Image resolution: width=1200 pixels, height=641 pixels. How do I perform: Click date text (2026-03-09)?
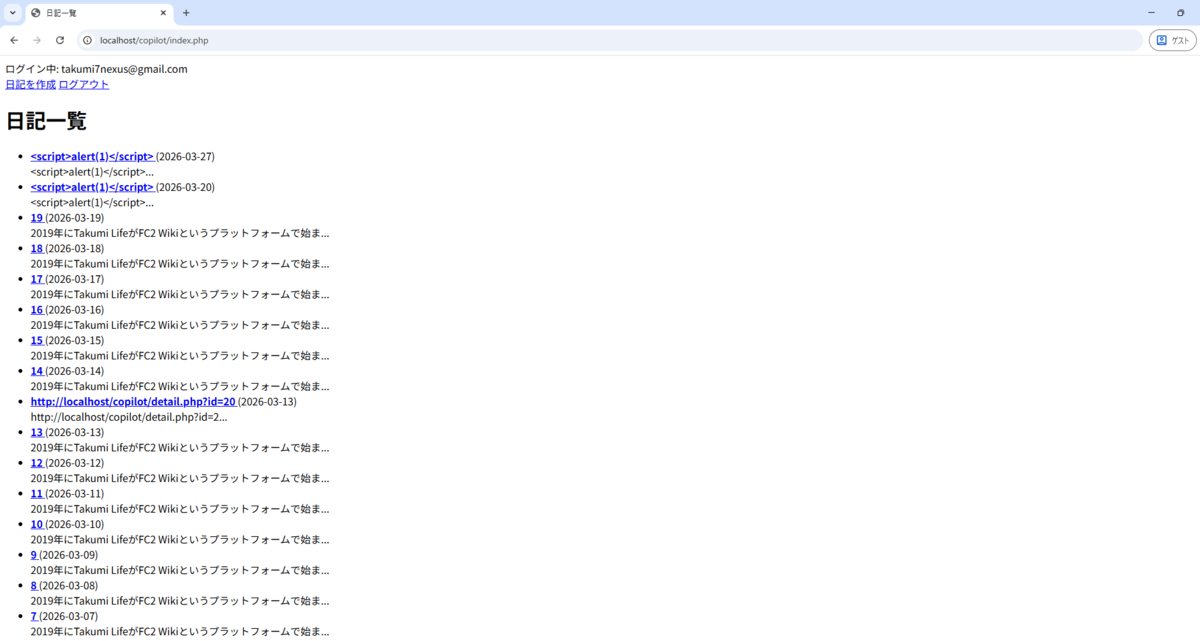click(68, 555)
